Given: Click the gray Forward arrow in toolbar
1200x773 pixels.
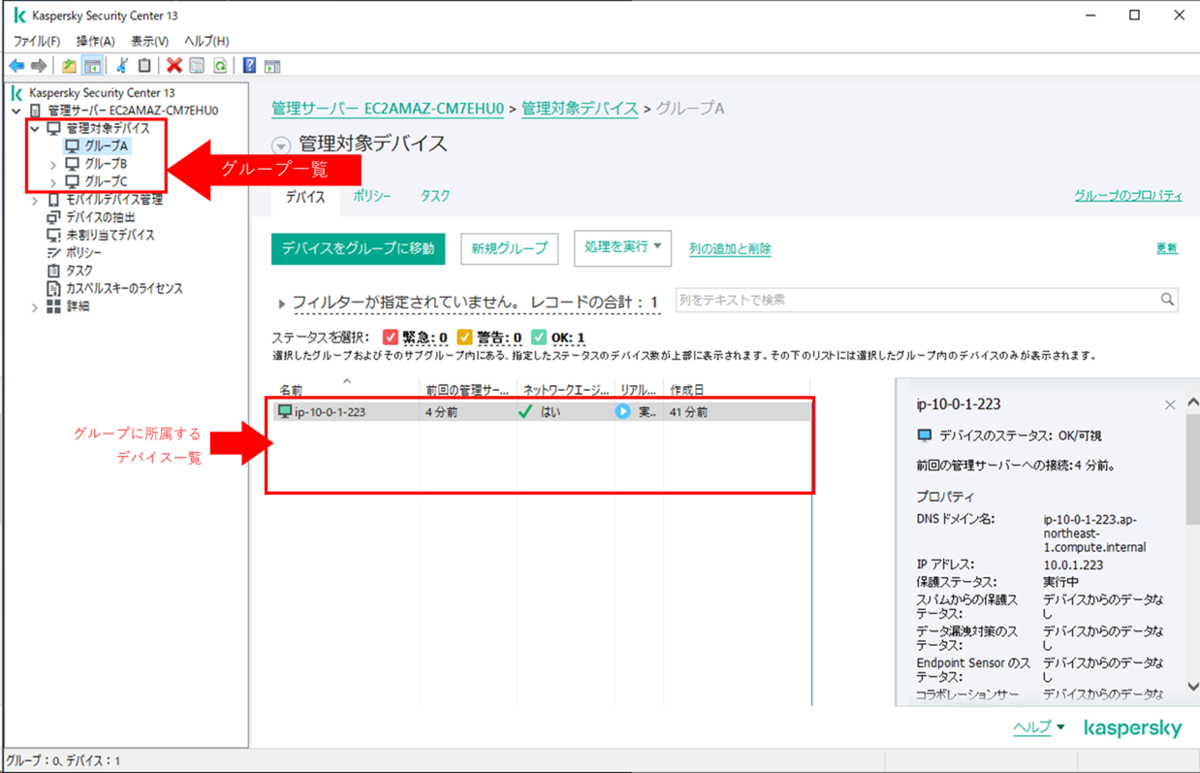Looking at the screenshot, I should 39,65.
